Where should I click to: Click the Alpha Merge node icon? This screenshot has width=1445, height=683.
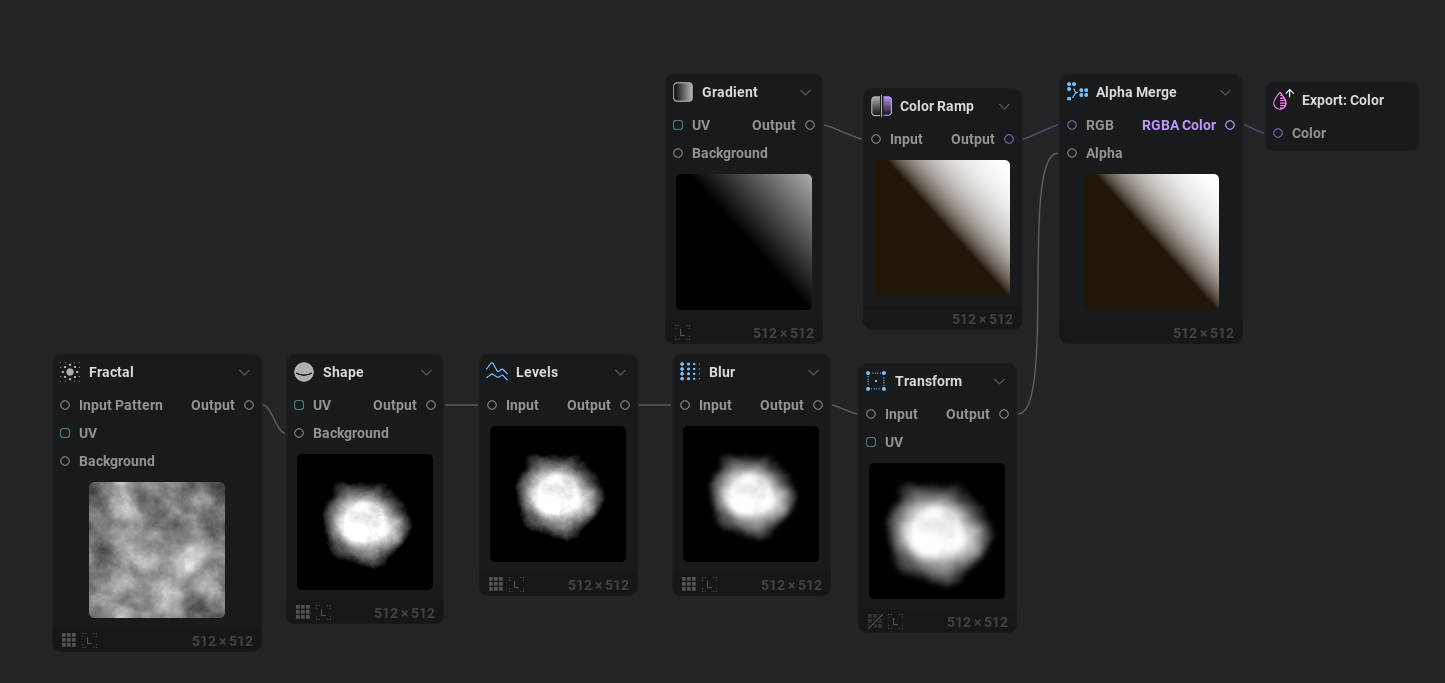(1077, 92)
